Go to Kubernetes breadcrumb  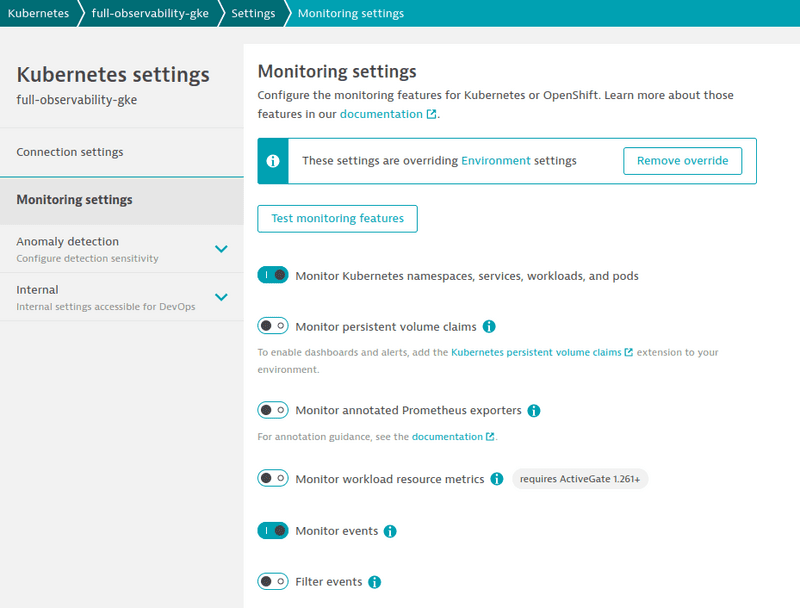38,13
